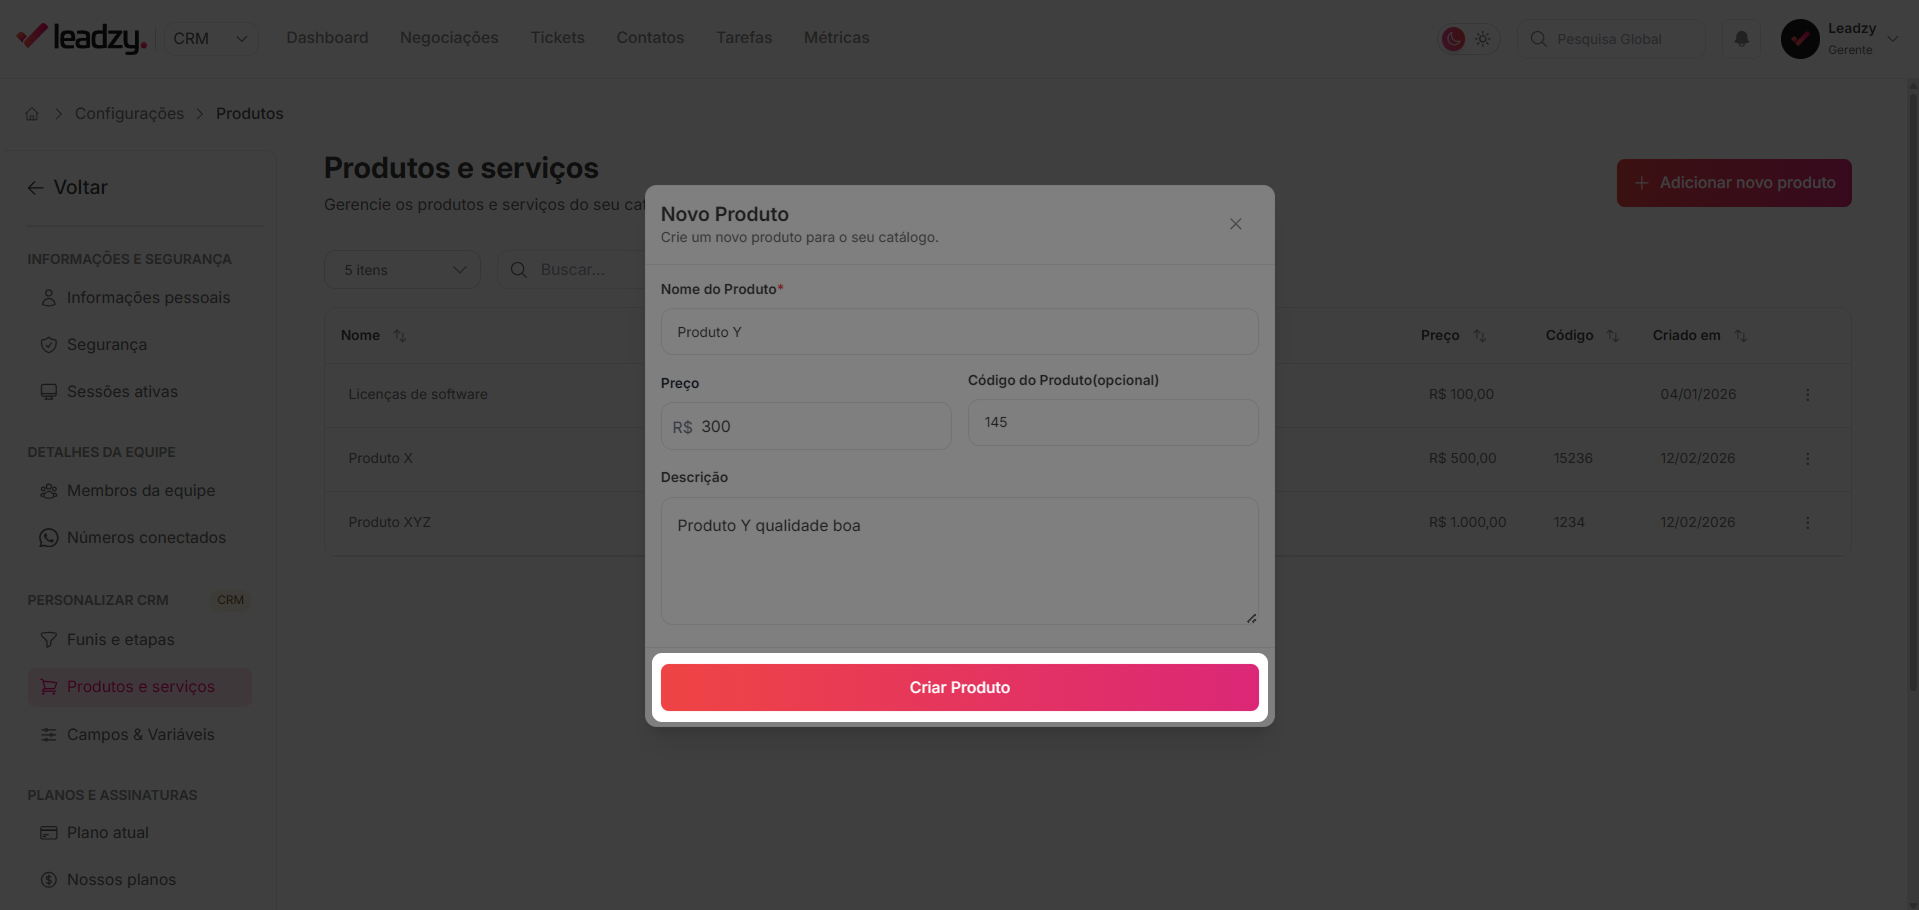
Task: Sort table by Nome column
Action: point(399,336)
